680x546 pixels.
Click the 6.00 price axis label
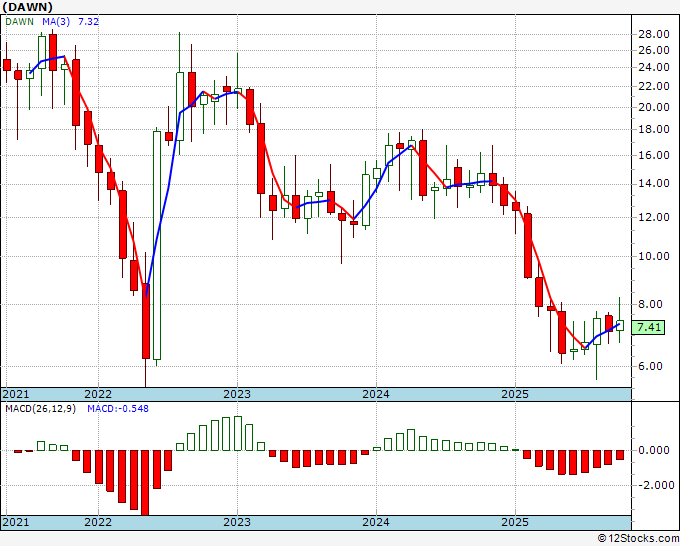(649, 366)
